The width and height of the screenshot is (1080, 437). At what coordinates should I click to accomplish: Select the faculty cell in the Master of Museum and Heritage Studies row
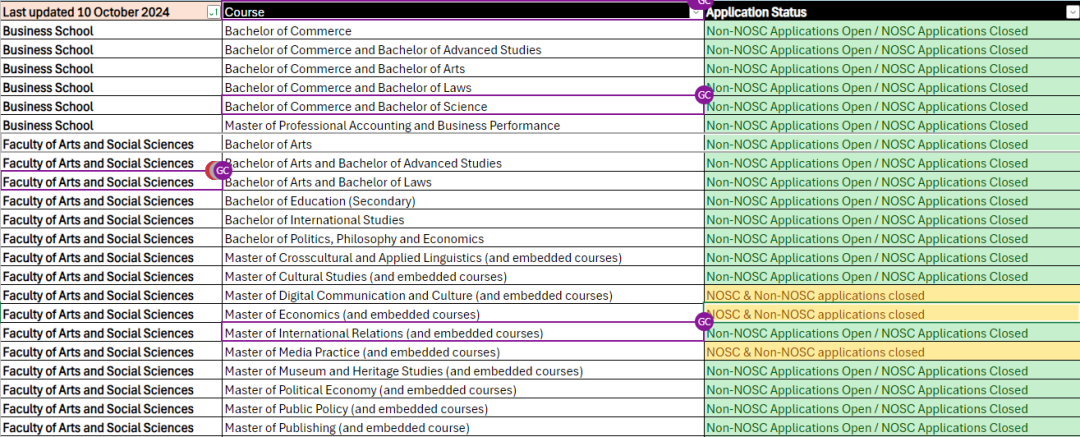(111, 371)
